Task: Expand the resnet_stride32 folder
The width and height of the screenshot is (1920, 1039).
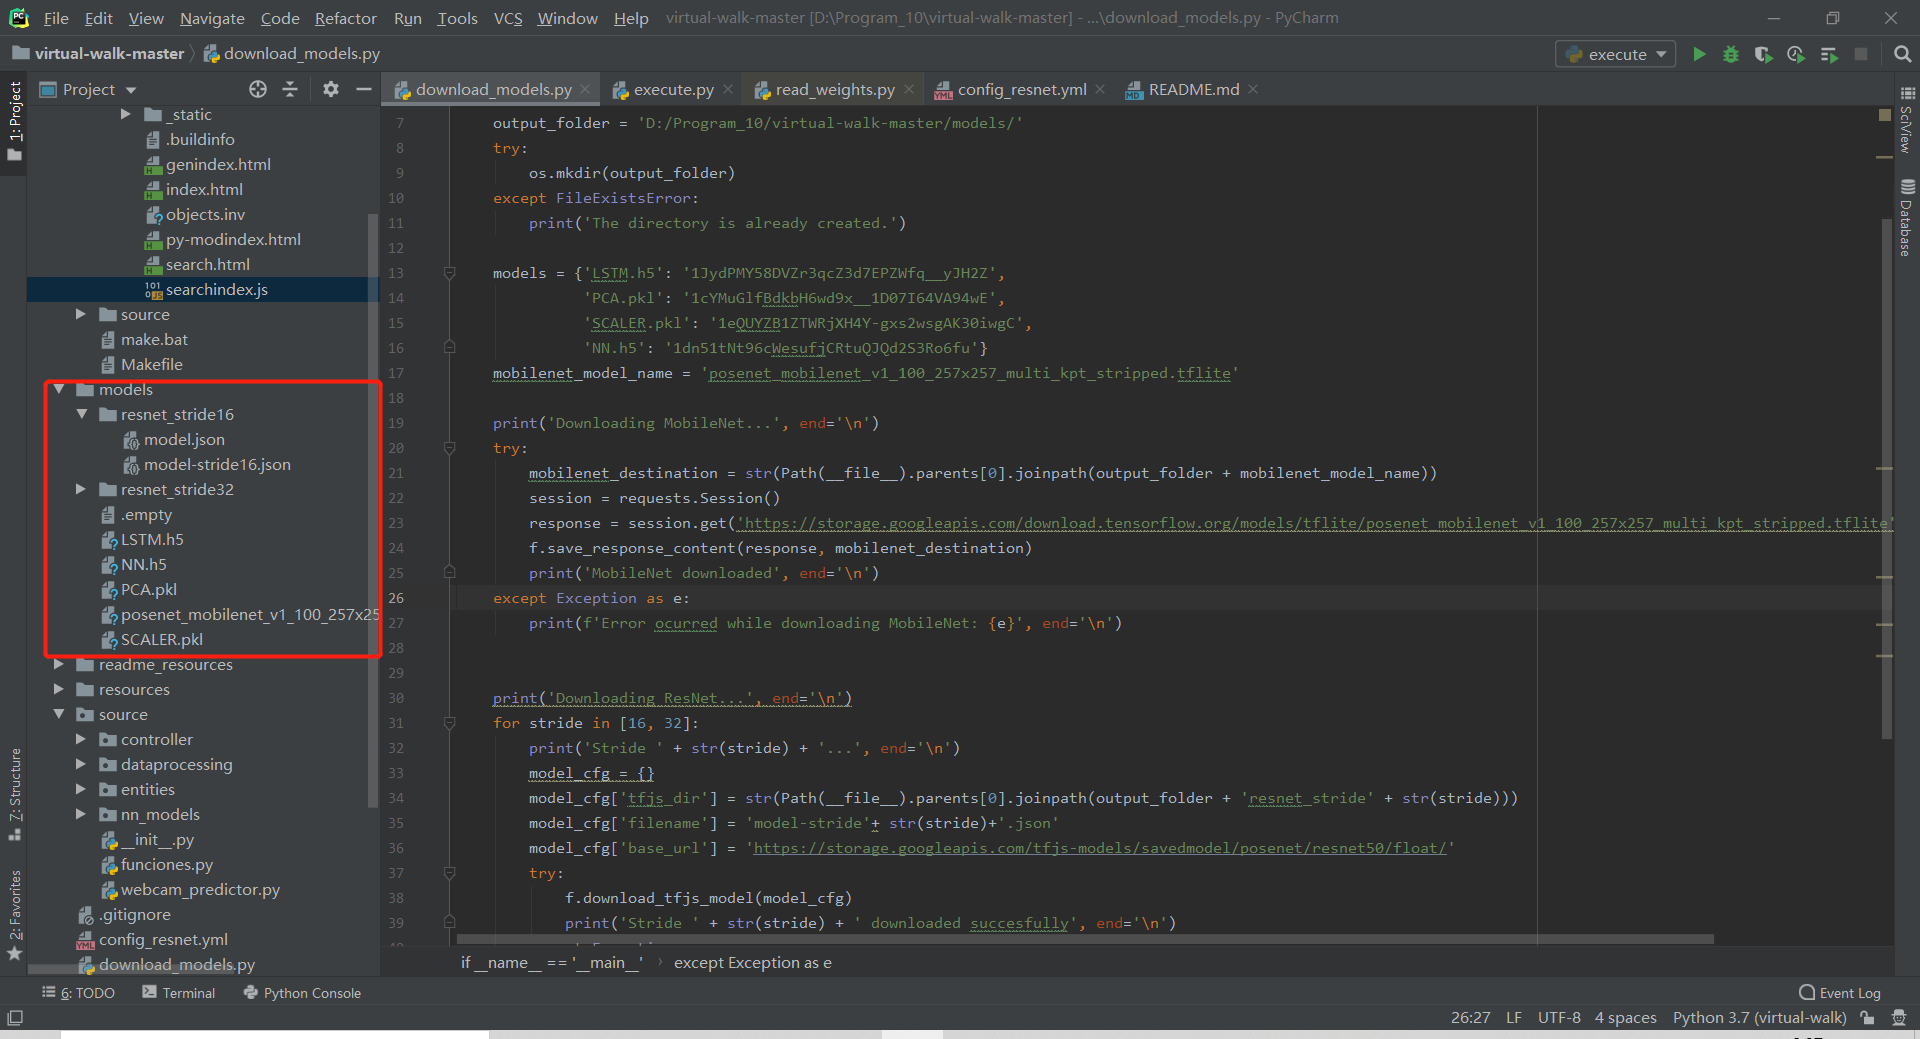Action: pyautogui.click(x=81, y=489)
